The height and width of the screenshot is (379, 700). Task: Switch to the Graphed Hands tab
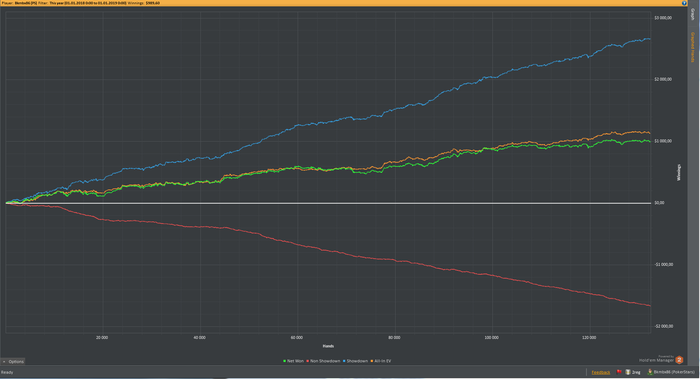[x=693, y=47]
